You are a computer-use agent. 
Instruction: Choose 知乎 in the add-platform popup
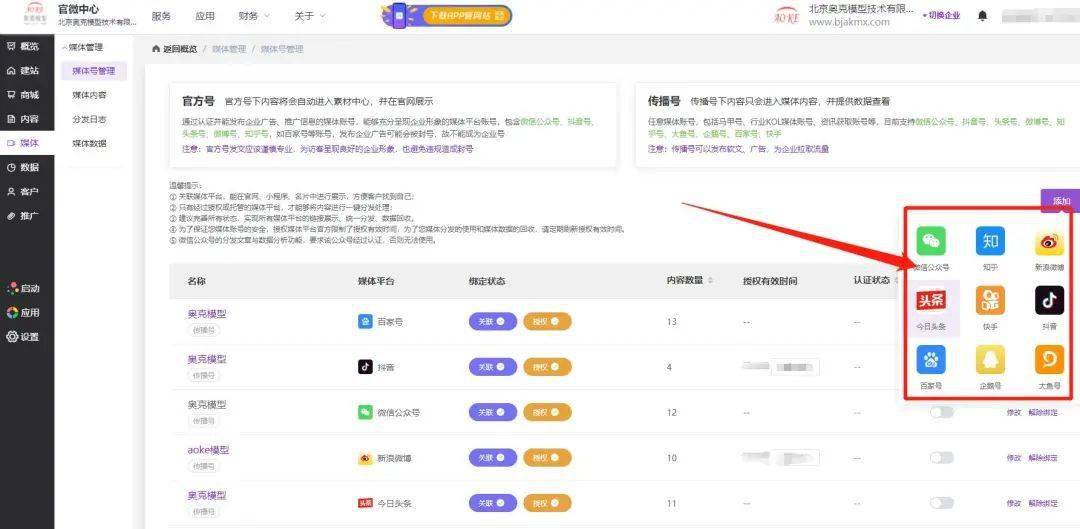[990, 249]
